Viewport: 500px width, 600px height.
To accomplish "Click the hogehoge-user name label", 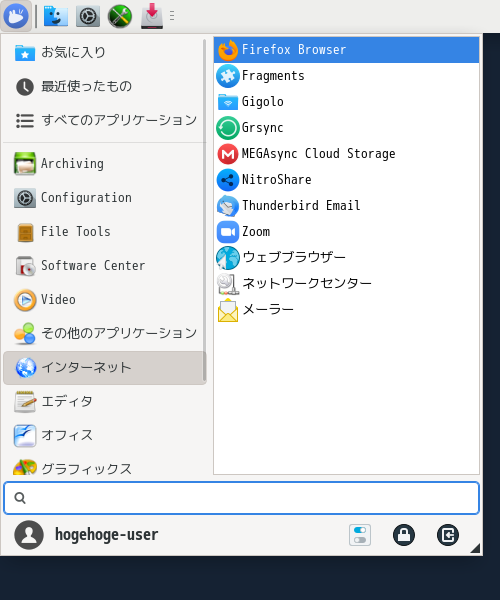I will coord(106,535).
